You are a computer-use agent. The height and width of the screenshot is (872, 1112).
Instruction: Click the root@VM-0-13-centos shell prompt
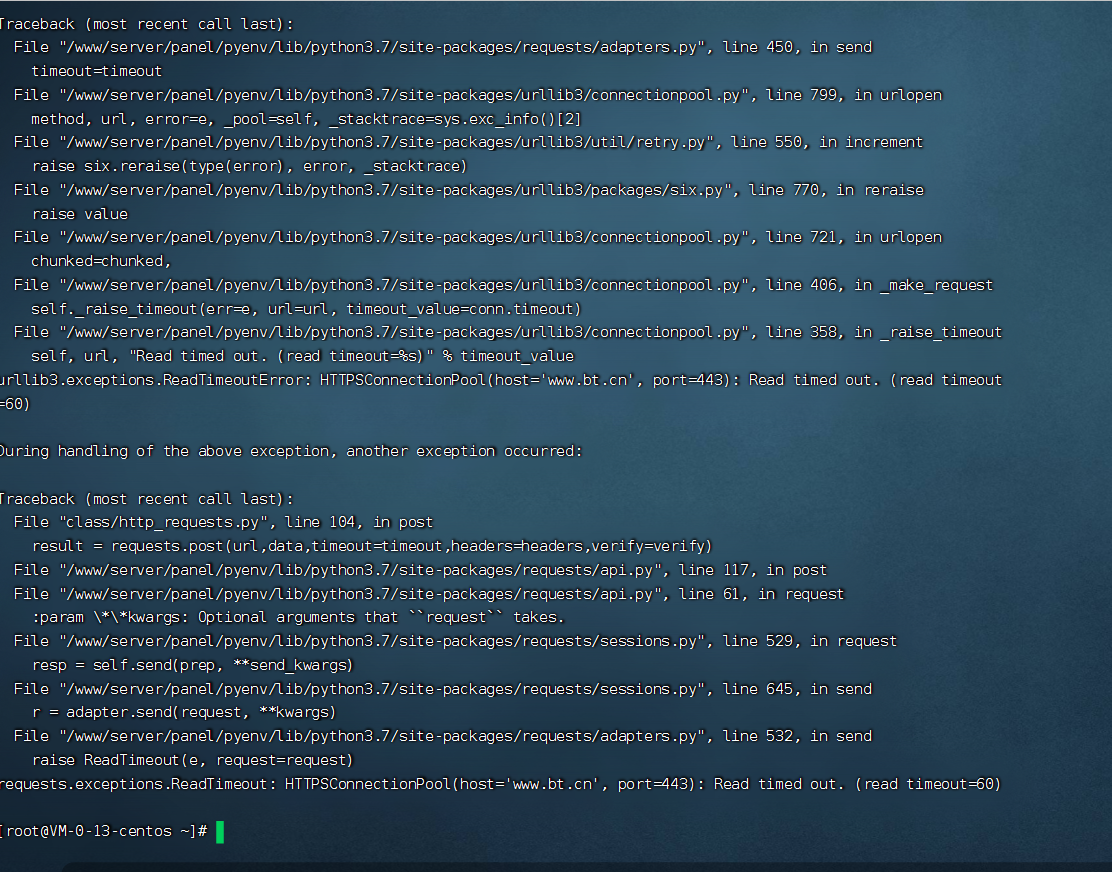104,831
